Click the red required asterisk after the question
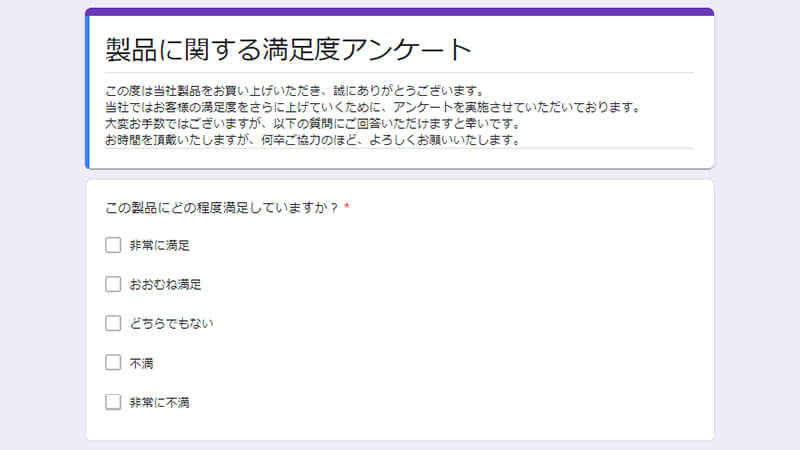 click(x=347, y=207)
